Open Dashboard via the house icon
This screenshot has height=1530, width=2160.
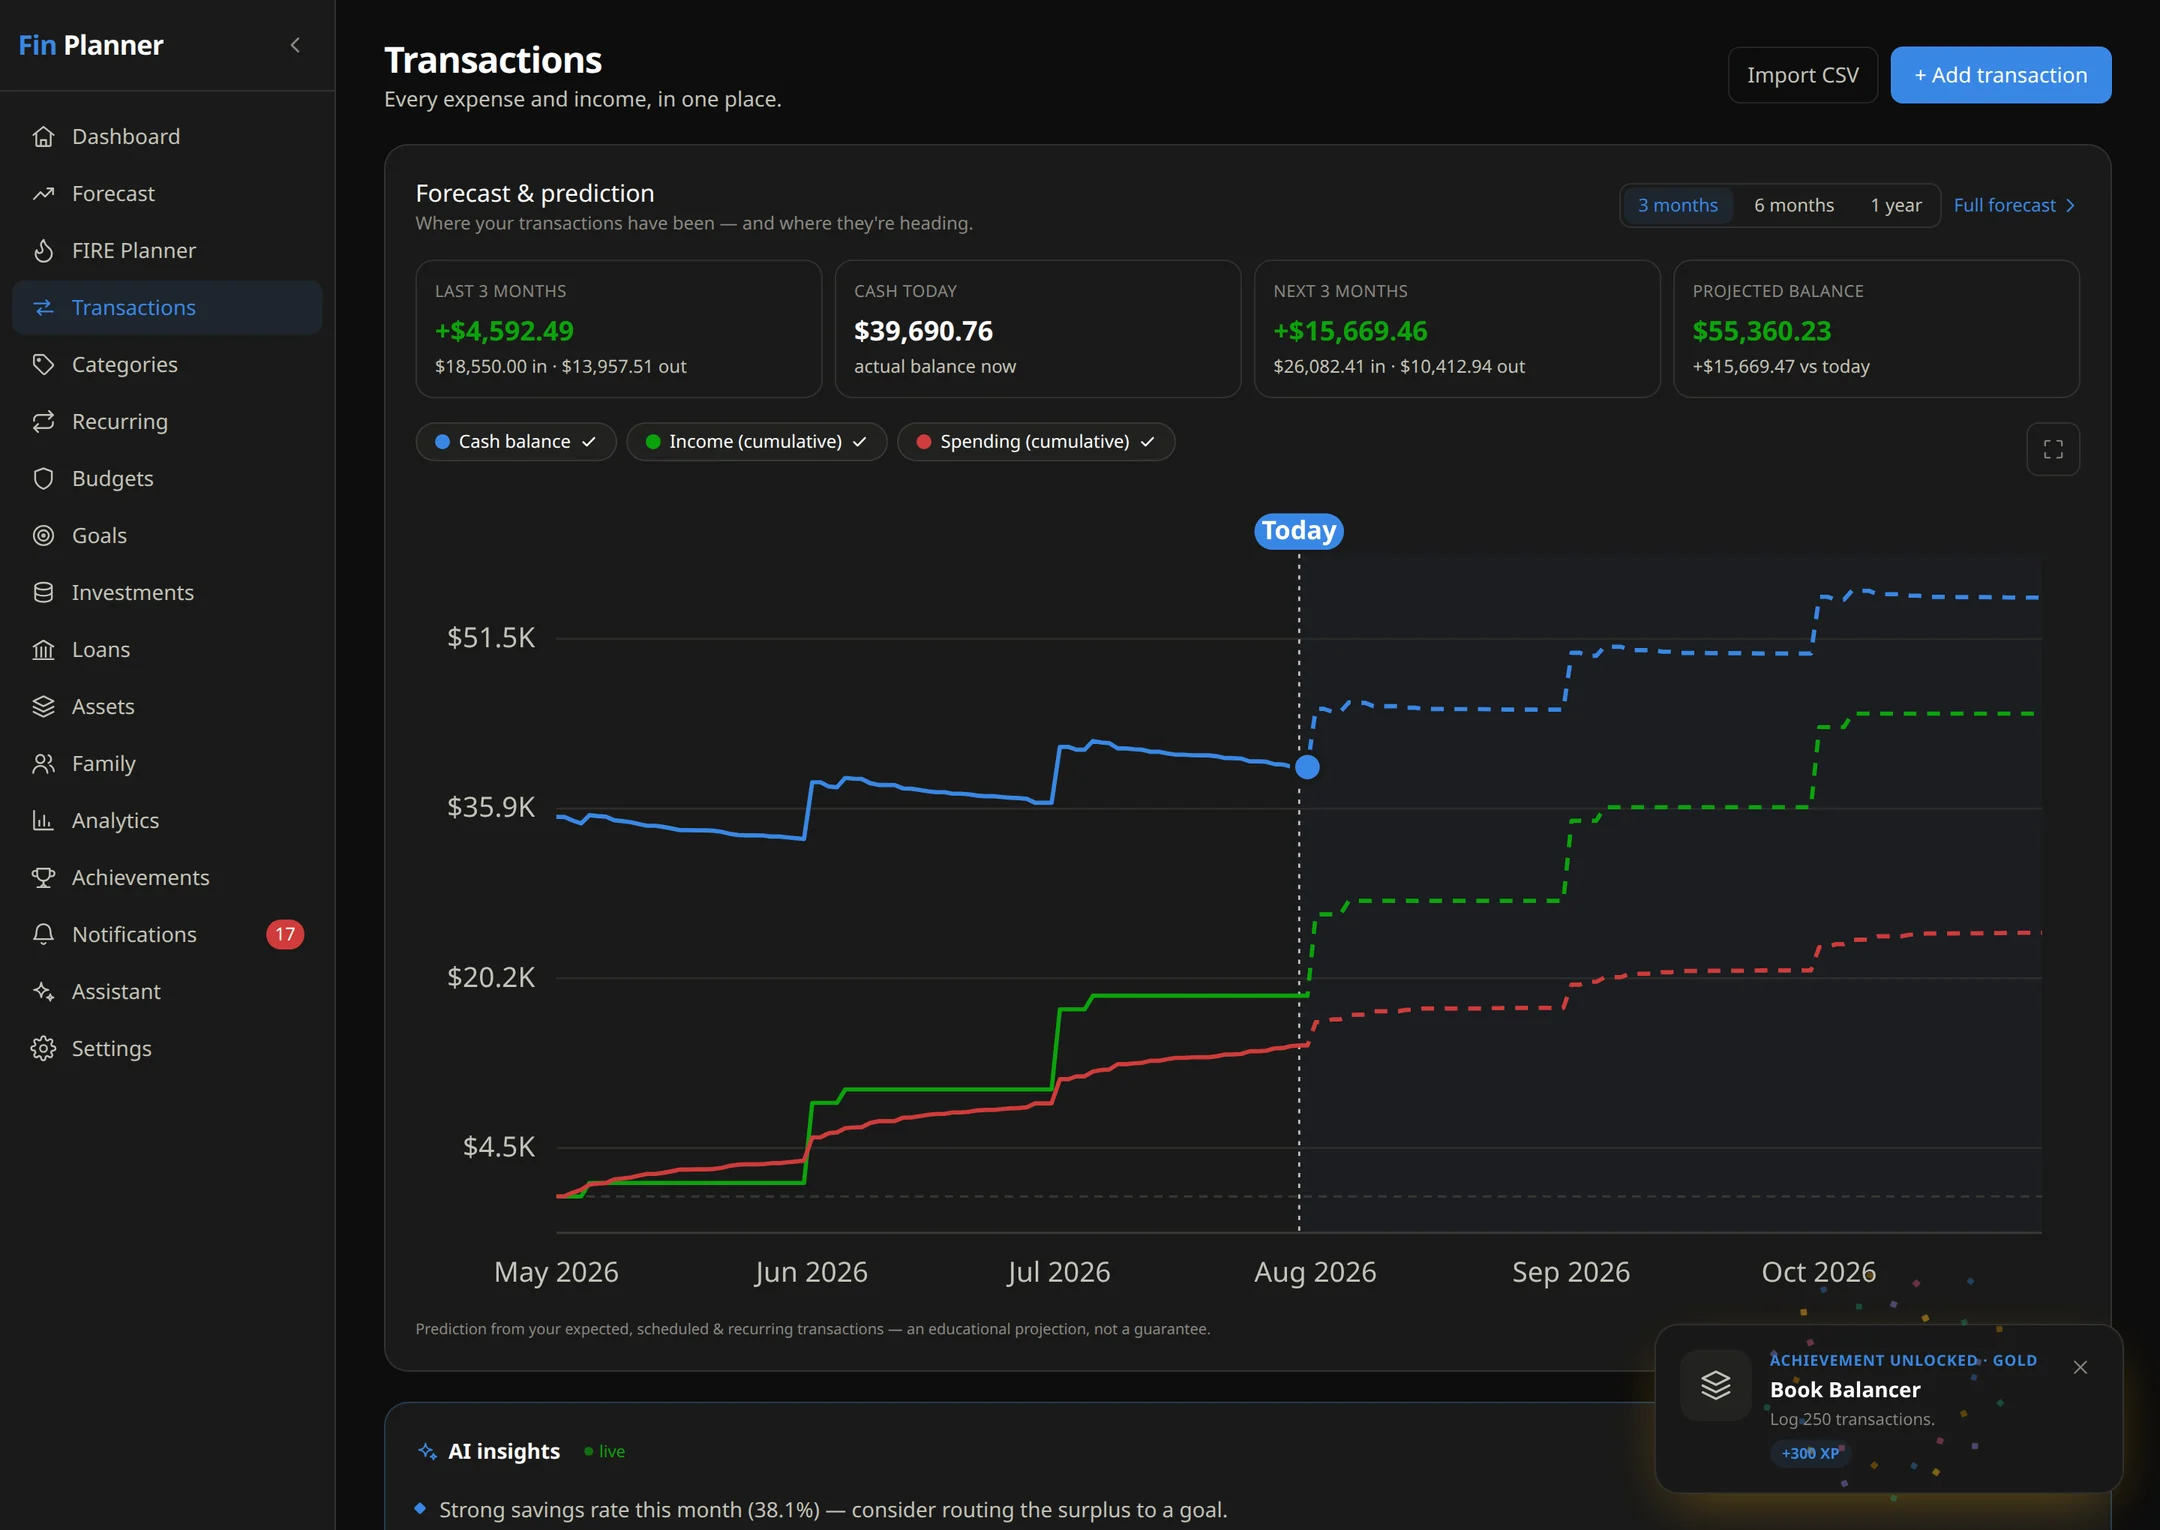(43, 137)
